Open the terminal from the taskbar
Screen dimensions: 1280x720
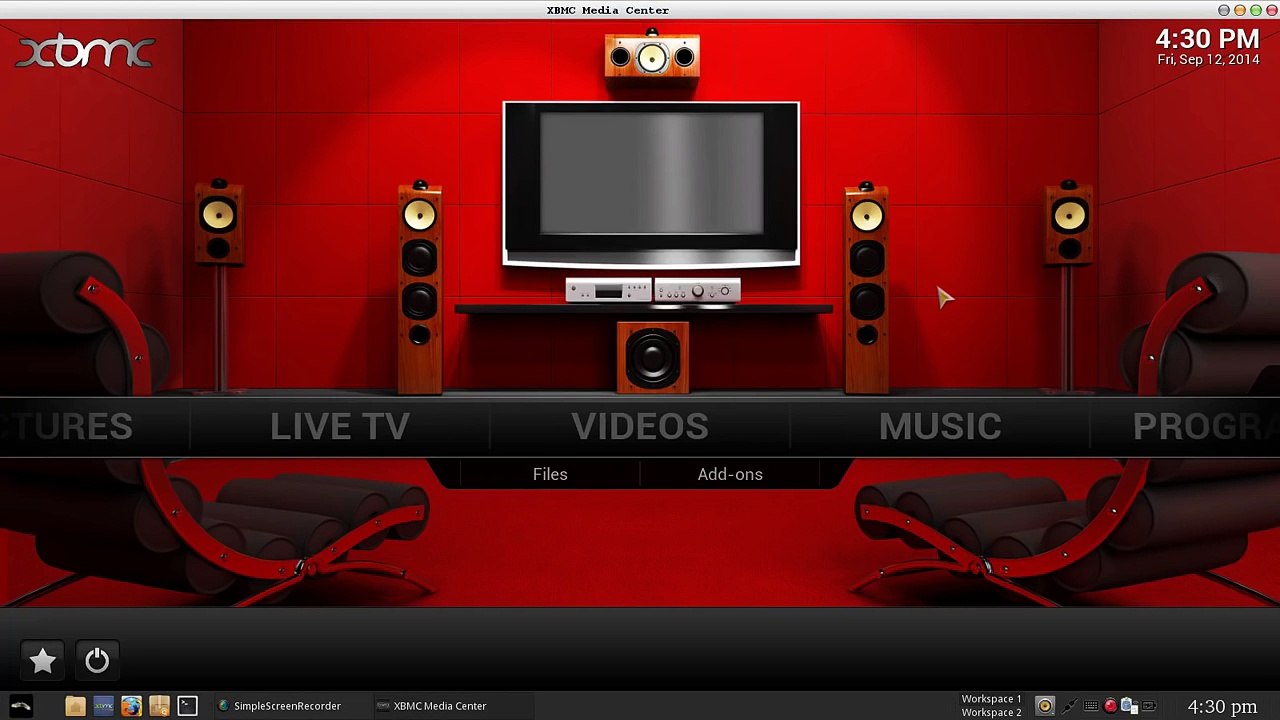pyautogui.click(x=187, y=706)
